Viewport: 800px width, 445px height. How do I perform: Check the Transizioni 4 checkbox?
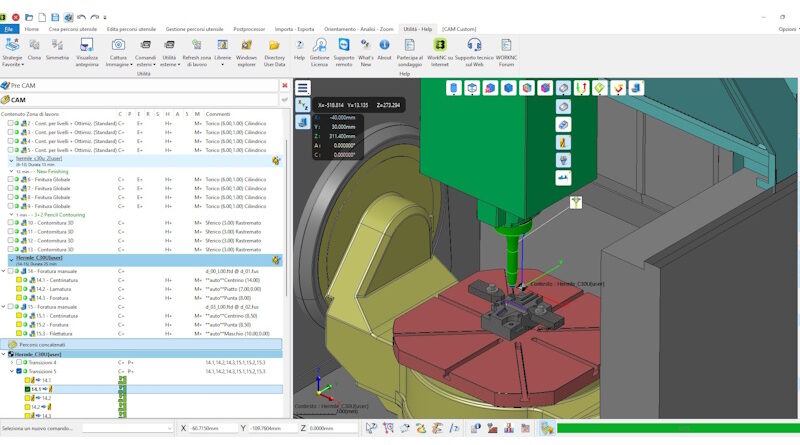tap(19, 362)
